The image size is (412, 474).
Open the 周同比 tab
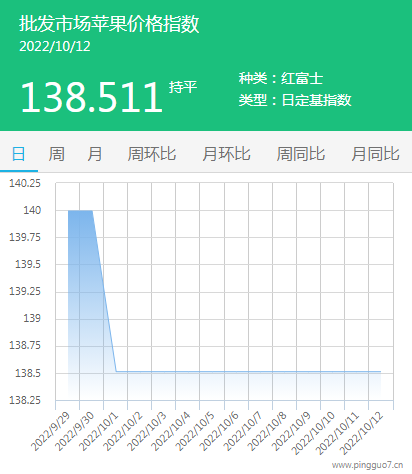[x=301, y=154]
